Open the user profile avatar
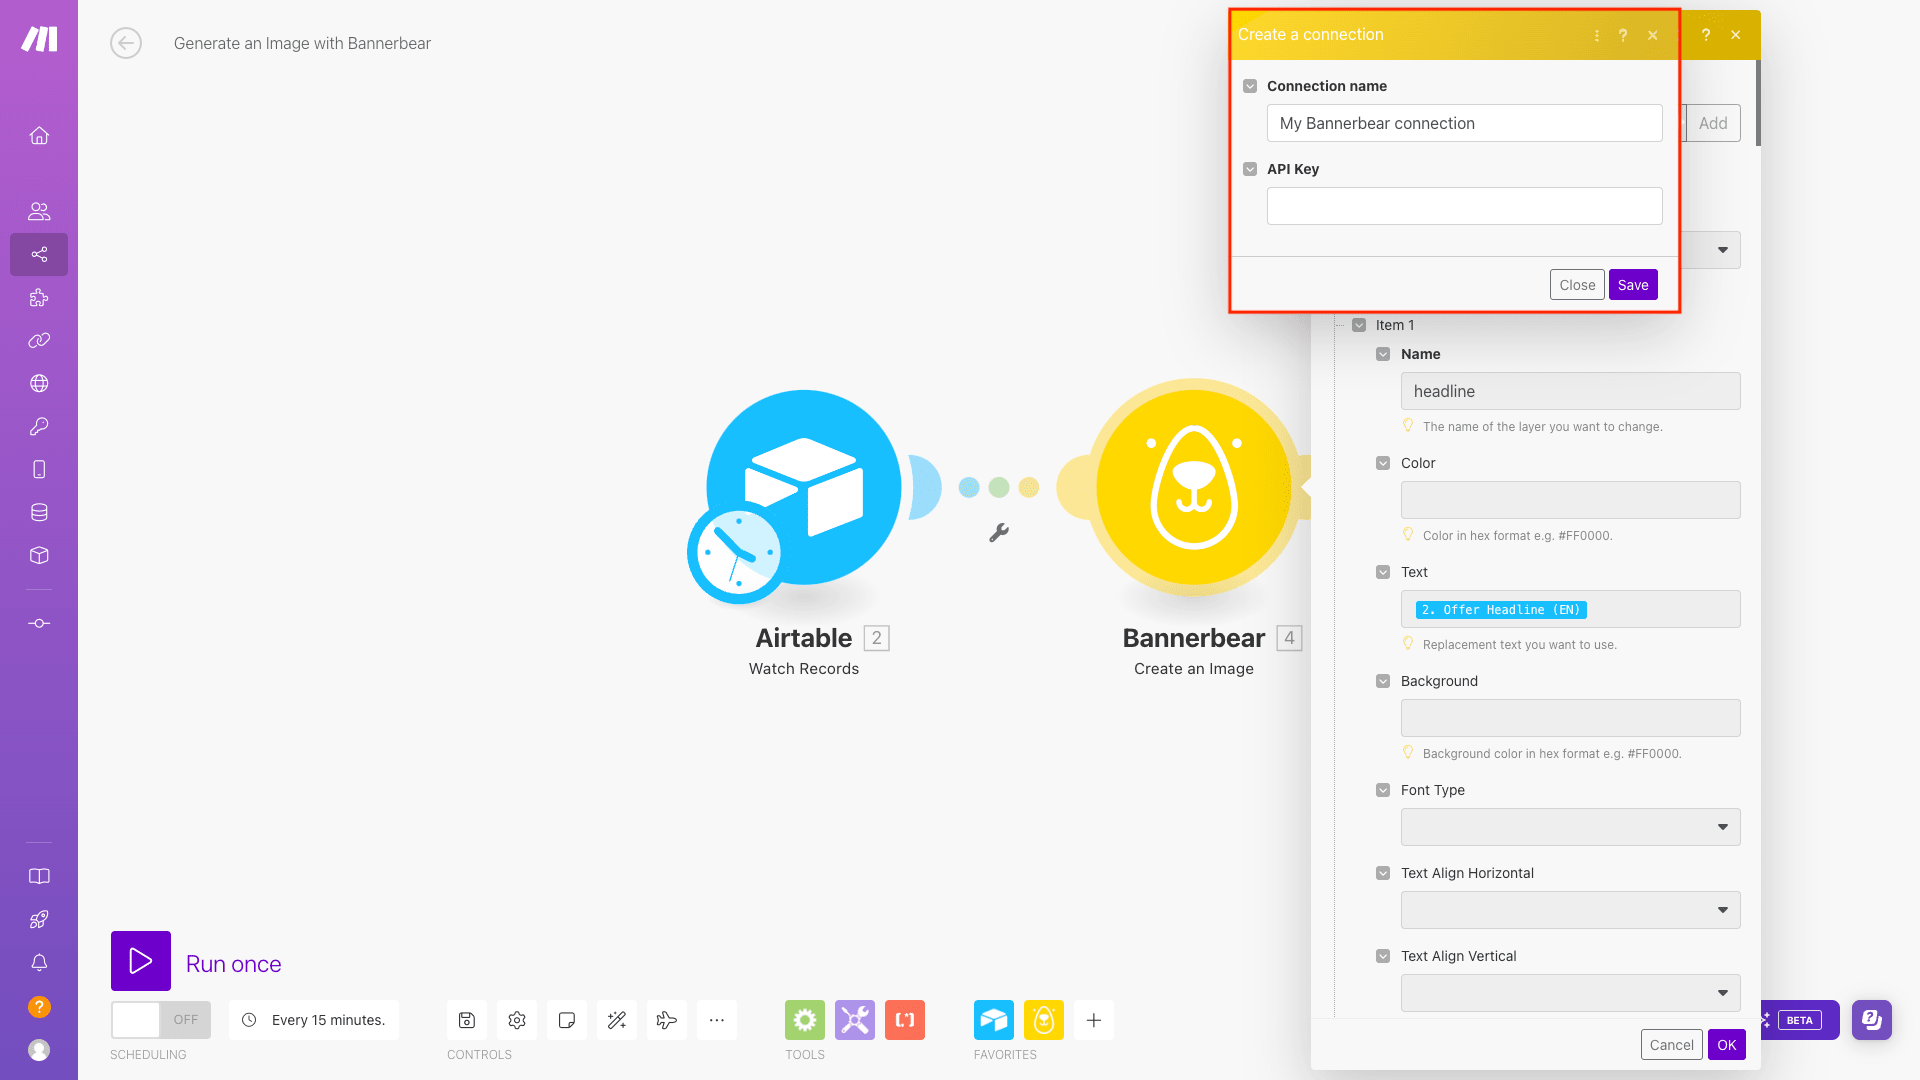 click(39, 1049)
